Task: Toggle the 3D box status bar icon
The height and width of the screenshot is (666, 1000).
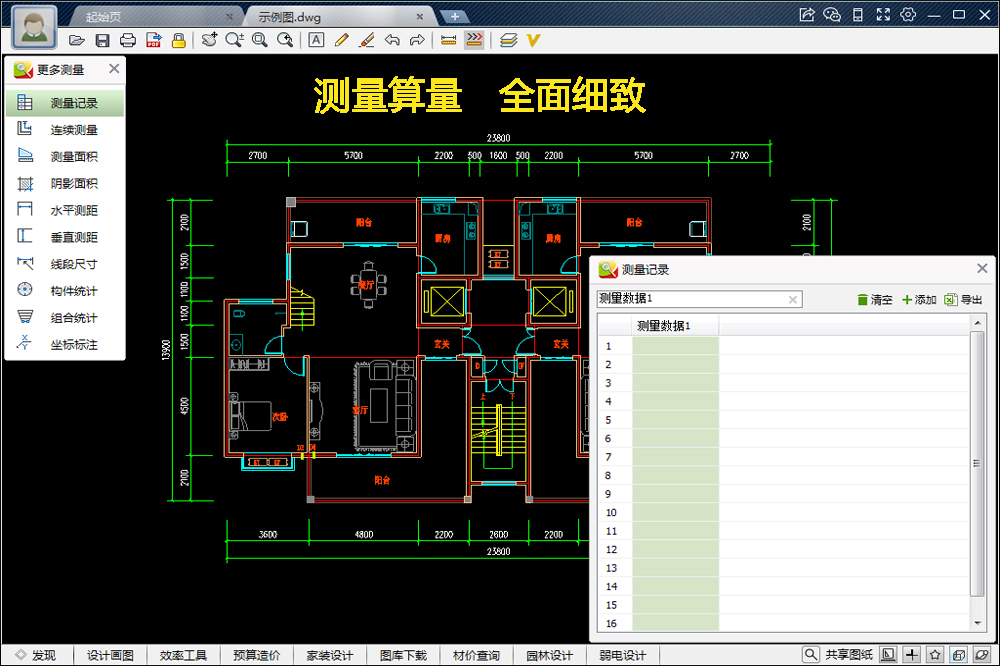Action: (x=959, y=655)
